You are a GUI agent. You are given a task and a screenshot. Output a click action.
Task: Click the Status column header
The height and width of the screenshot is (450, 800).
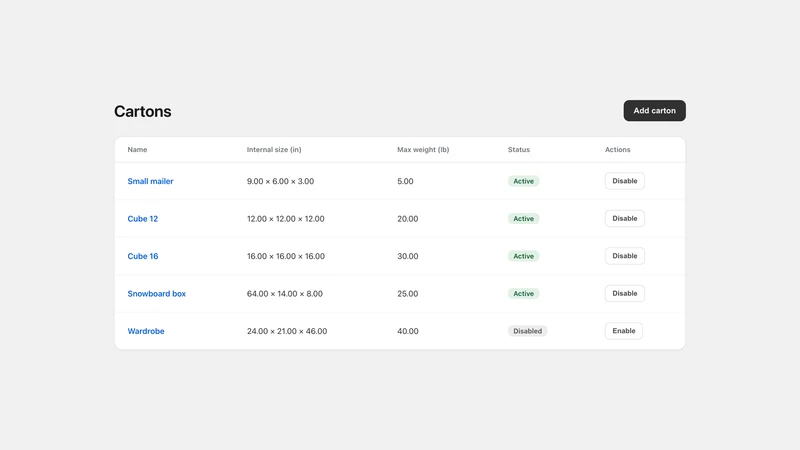tap(519, 149)
